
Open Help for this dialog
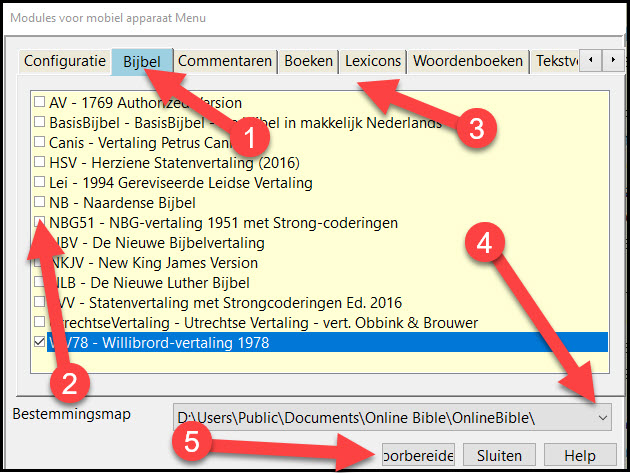[580, 455]
